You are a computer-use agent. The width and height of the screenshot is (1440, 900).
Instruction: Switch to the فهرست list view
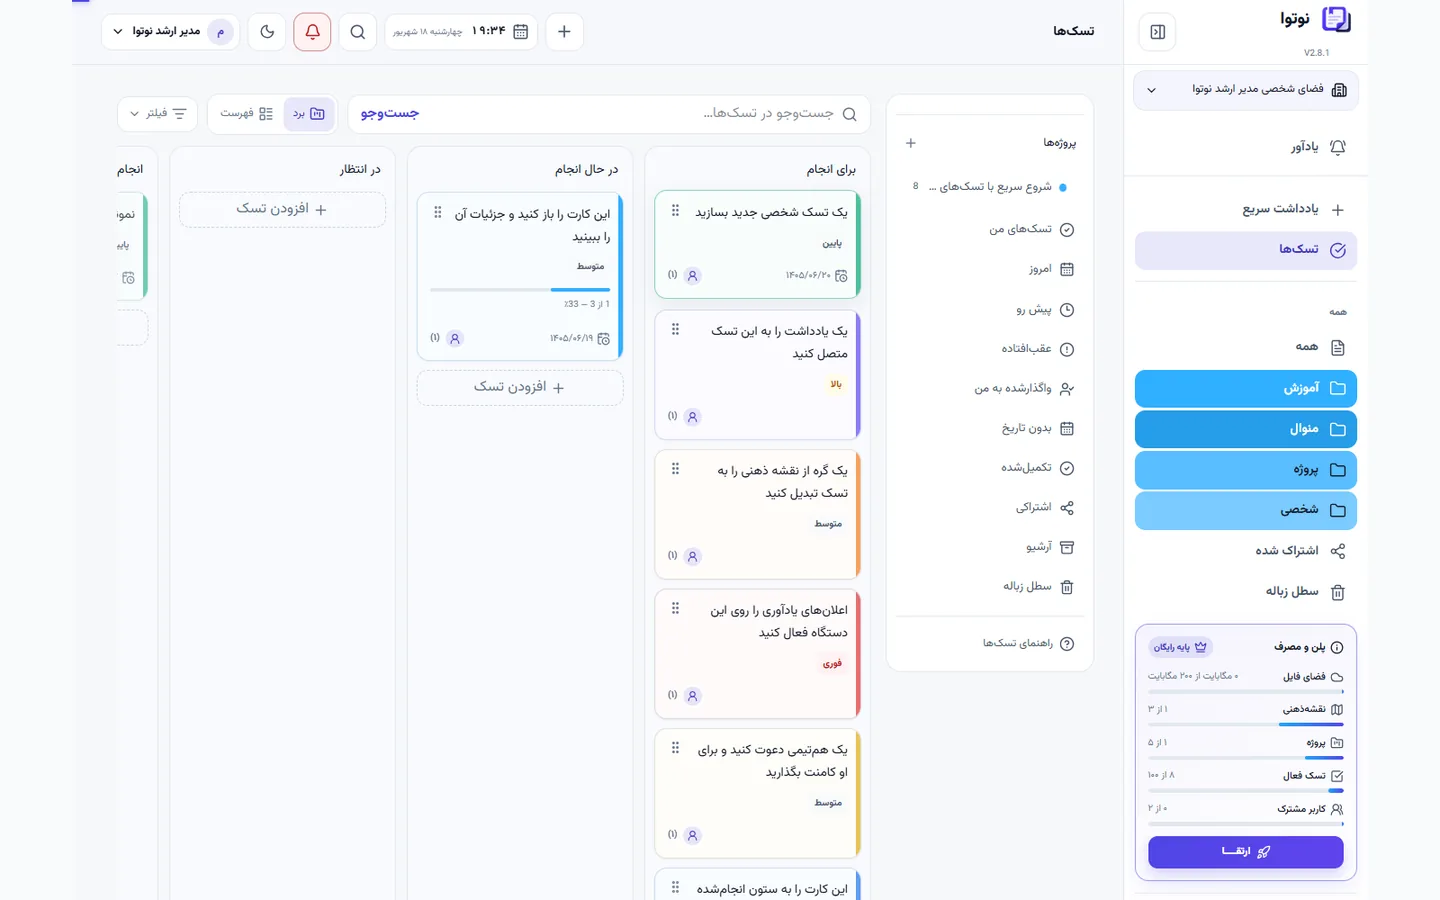pos(246,114)
